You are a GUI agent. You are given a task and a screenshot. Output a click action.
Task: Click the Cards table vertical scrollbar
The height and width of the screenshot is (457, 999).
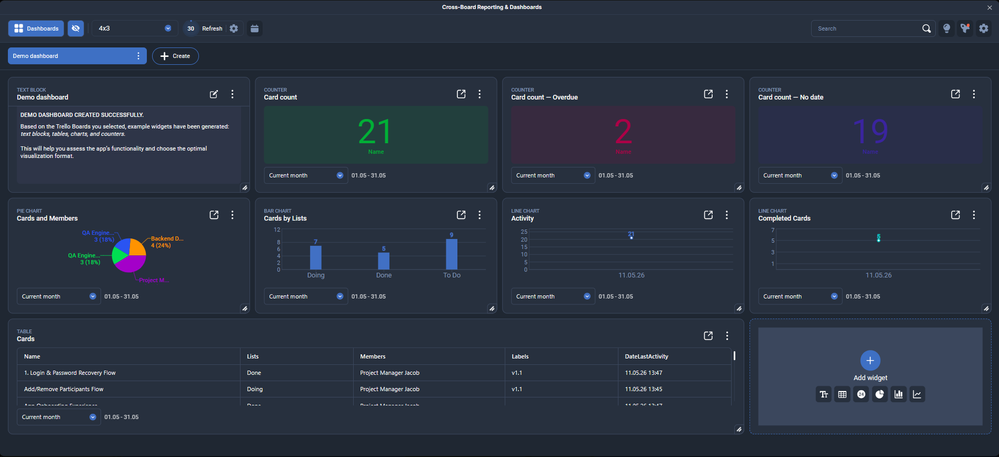735,356
